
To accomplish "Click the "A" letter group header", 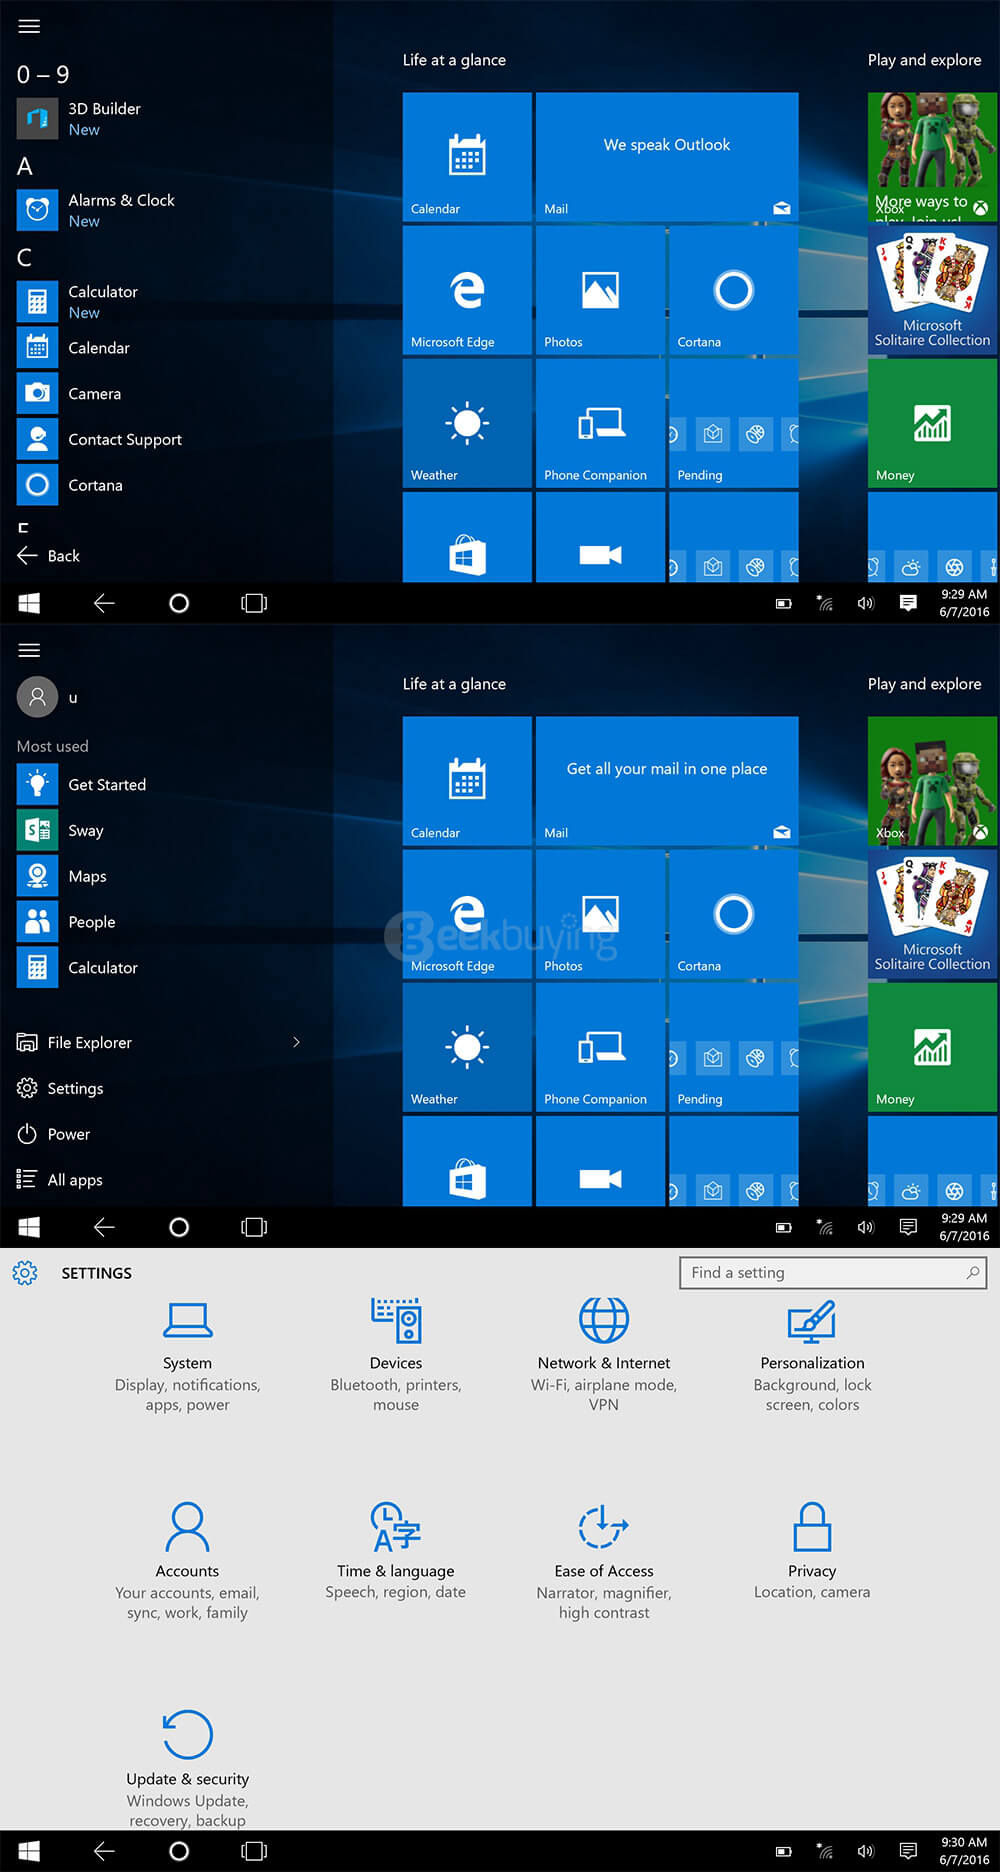I will [x=25, y=166].
